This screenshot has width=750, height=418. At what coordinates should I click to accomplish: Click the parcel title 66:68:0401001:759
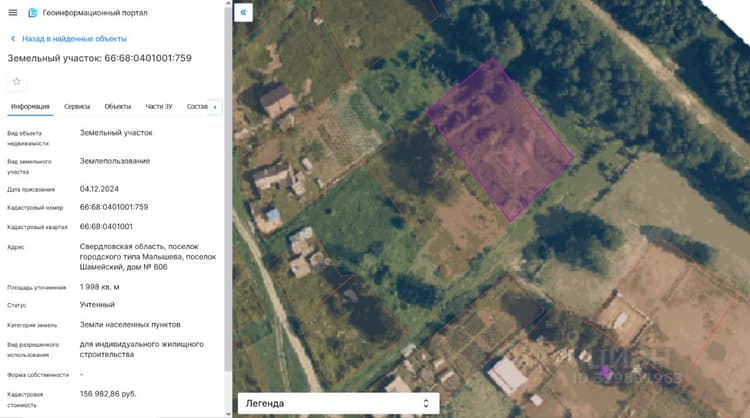click(99, 58)
